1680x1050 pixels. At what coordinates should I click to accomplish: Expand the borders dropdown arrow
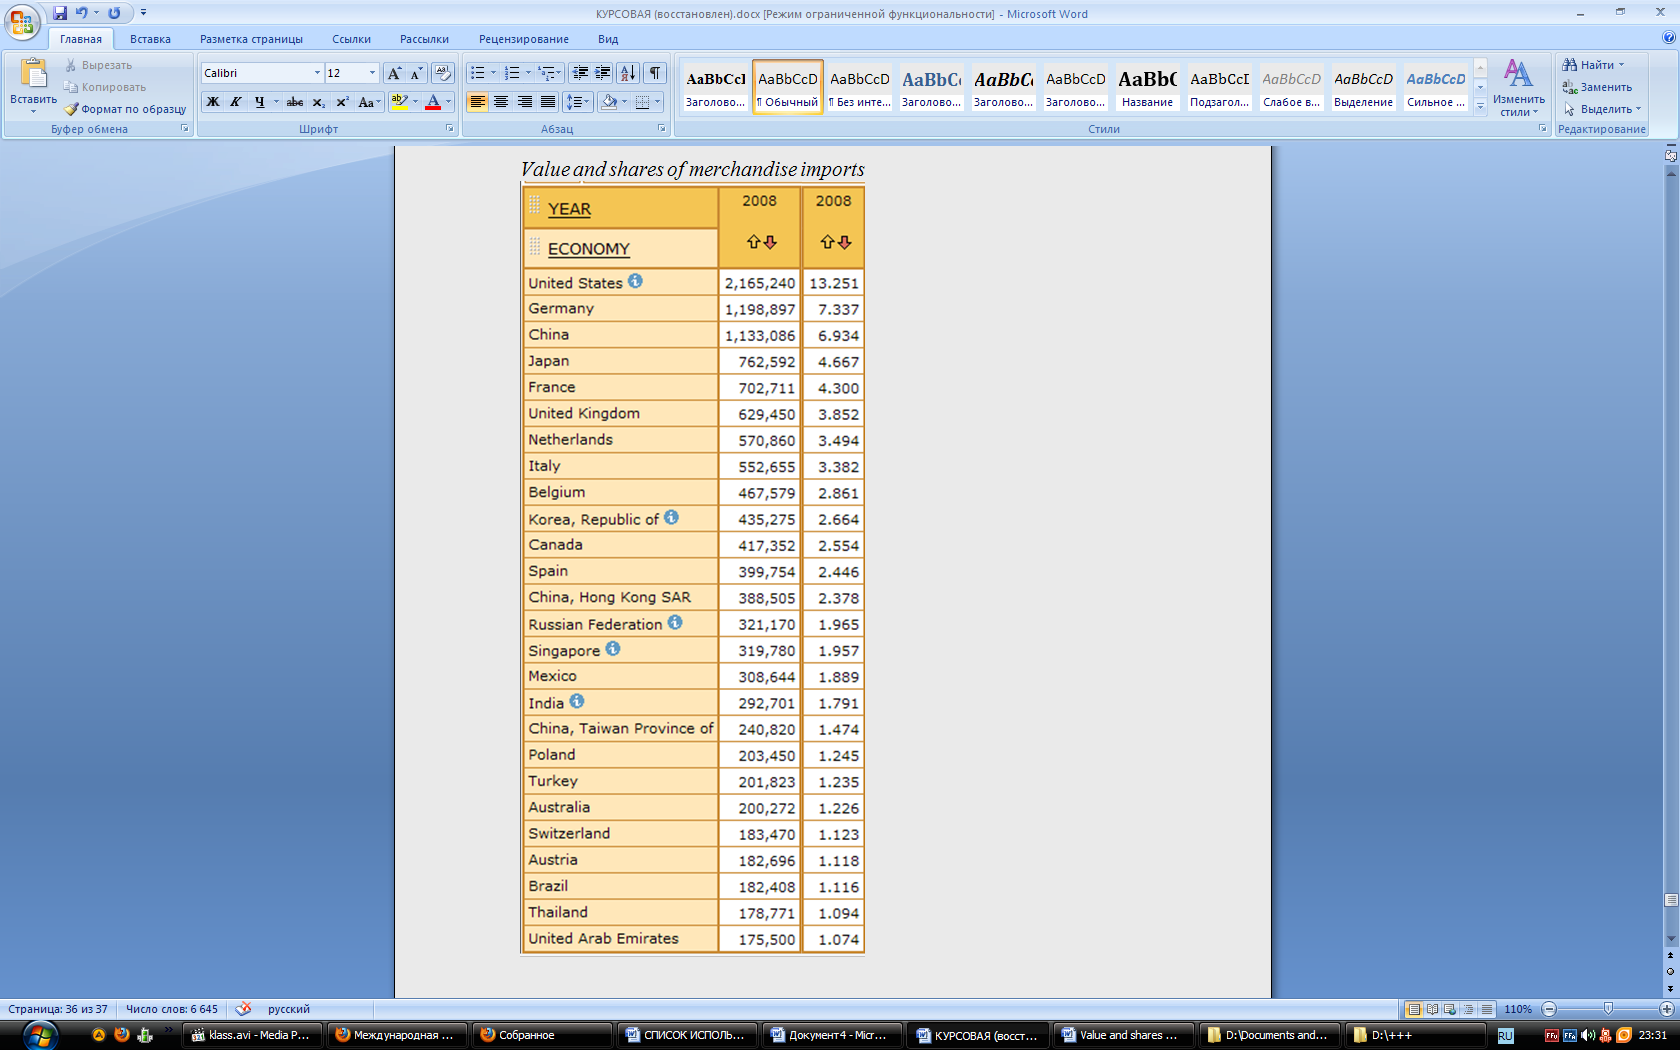[657, 102]
